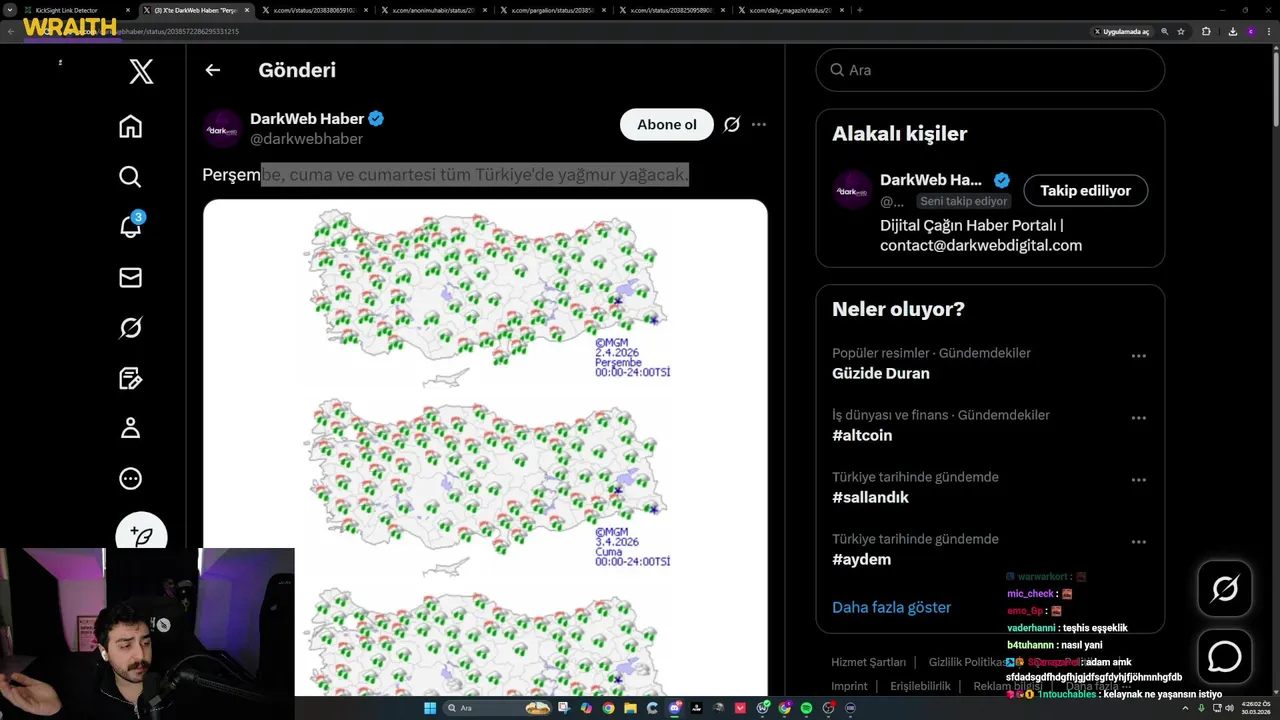This screenshot has height=720, width=1280.
Task: Open the compose-note icon in the sidebar
Action: click(130, 378)
